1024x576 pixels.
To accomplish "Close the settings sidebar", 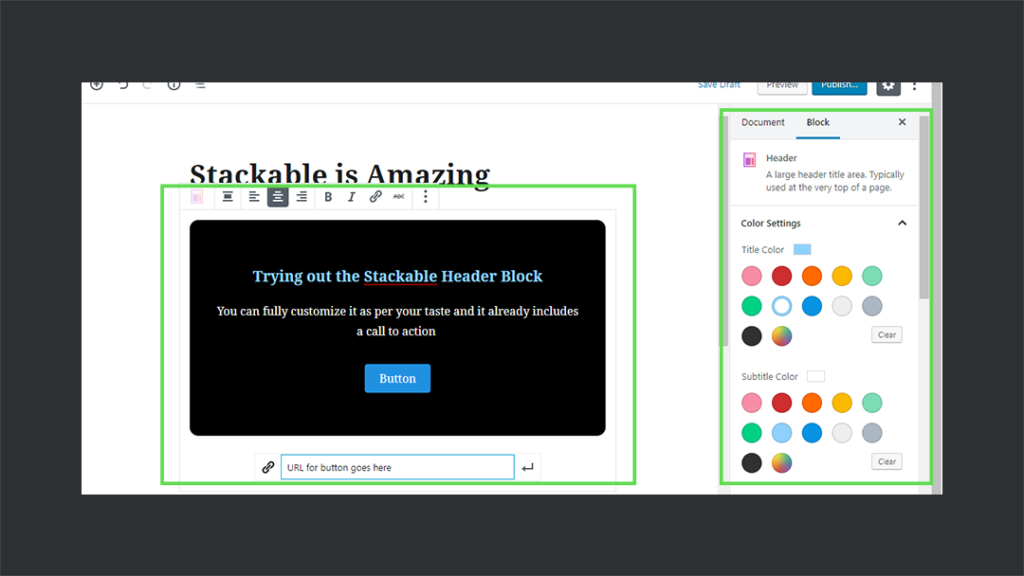I will coord(902,122).
